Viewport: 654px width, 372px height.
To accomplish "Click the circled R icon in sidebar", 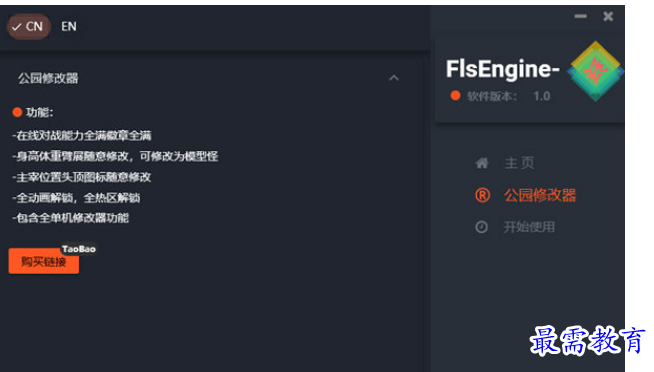I will pyautogui.click(x=483, y=195).
